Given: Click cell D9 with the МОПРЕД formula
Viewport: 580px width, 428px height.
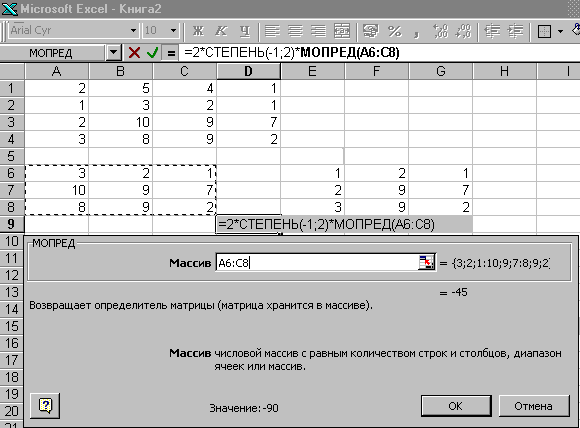Looking at the screenshot, I should [x=249, y=224].
